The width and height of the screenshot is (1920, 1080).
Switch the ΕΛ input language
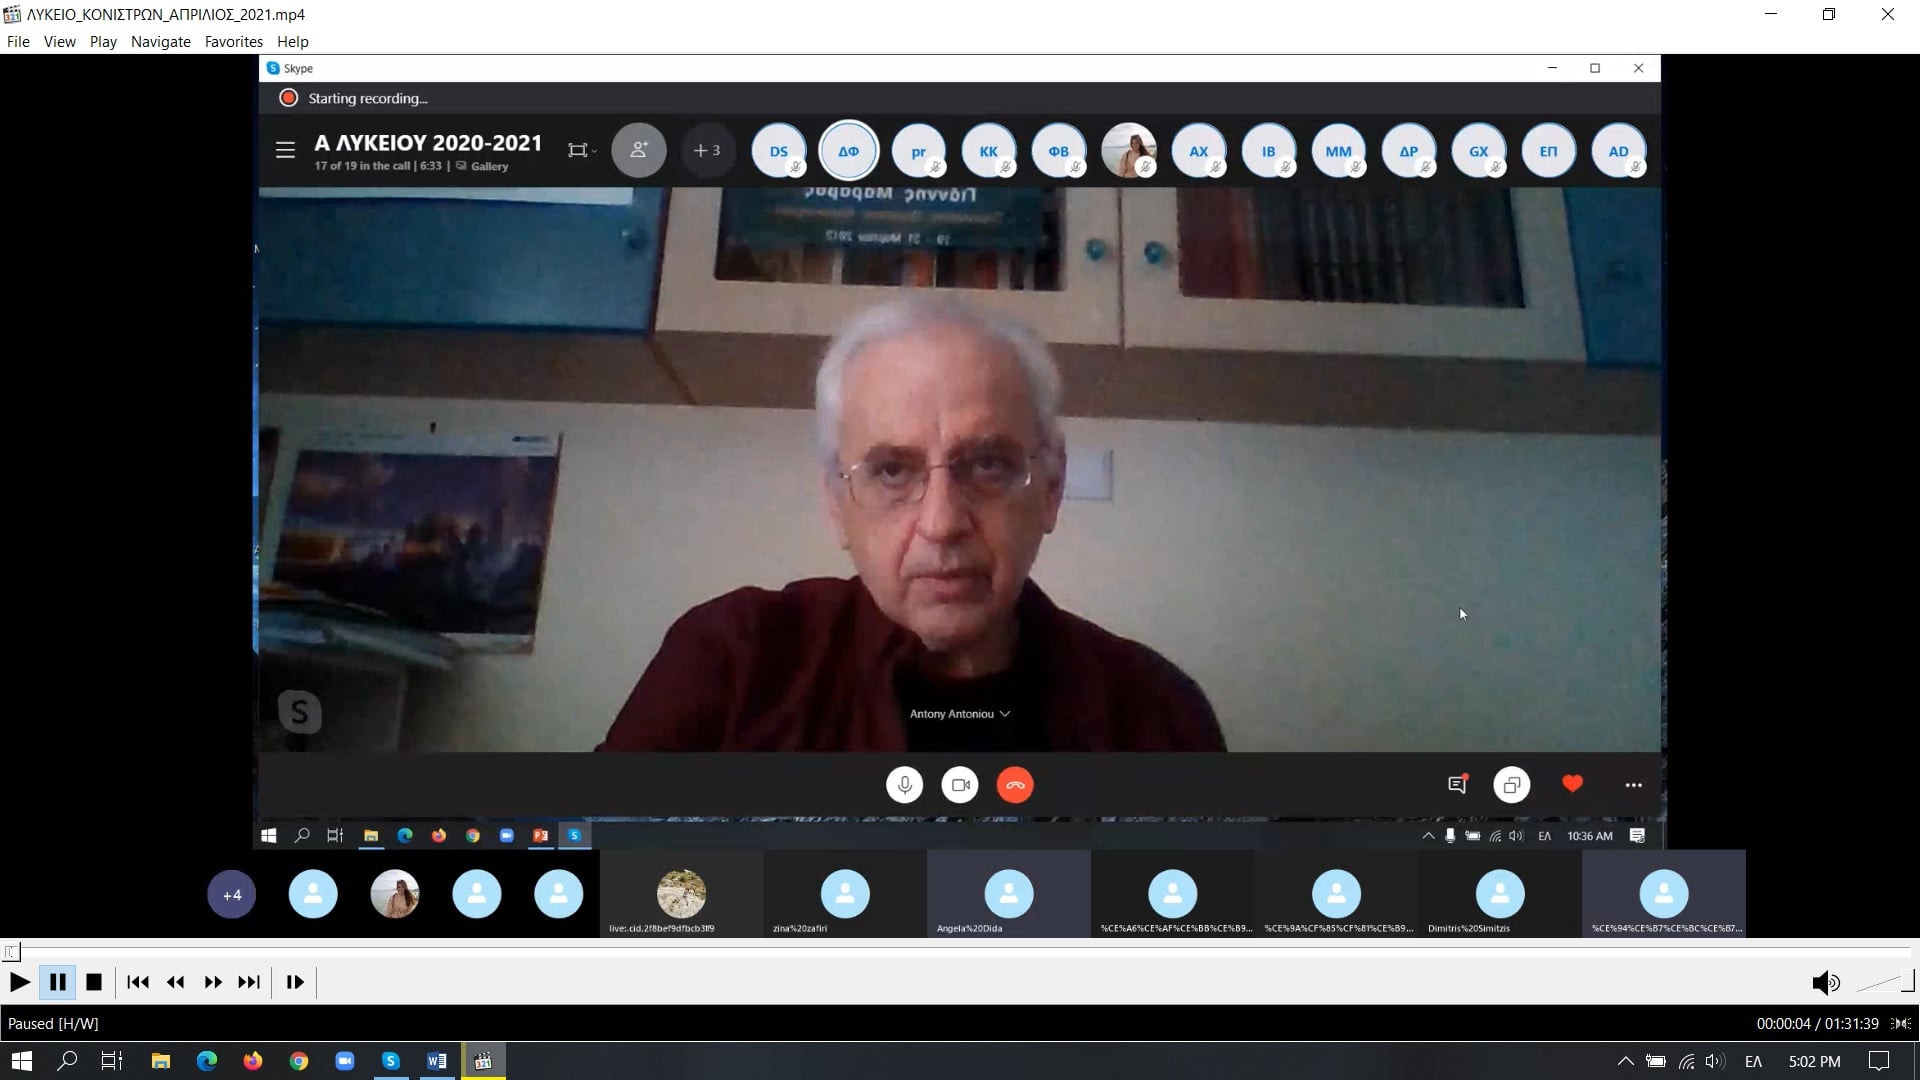pos(1753,1061)
